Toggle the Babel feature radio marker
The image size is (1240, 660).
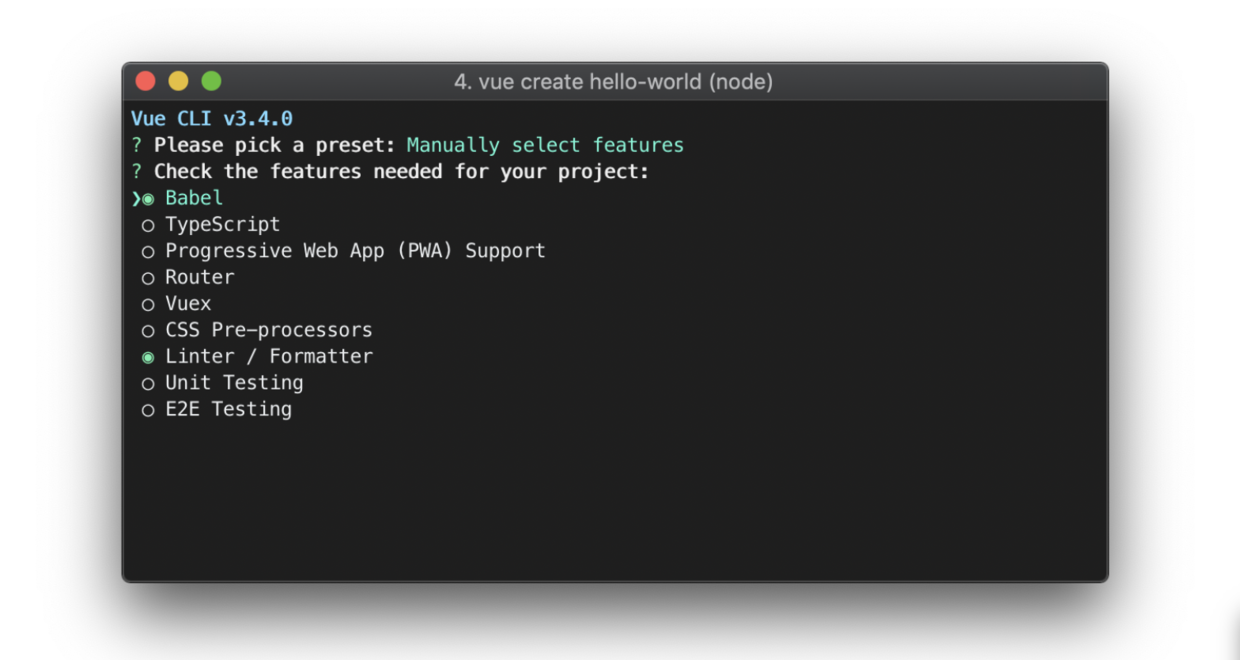click(x=148, y=199)
